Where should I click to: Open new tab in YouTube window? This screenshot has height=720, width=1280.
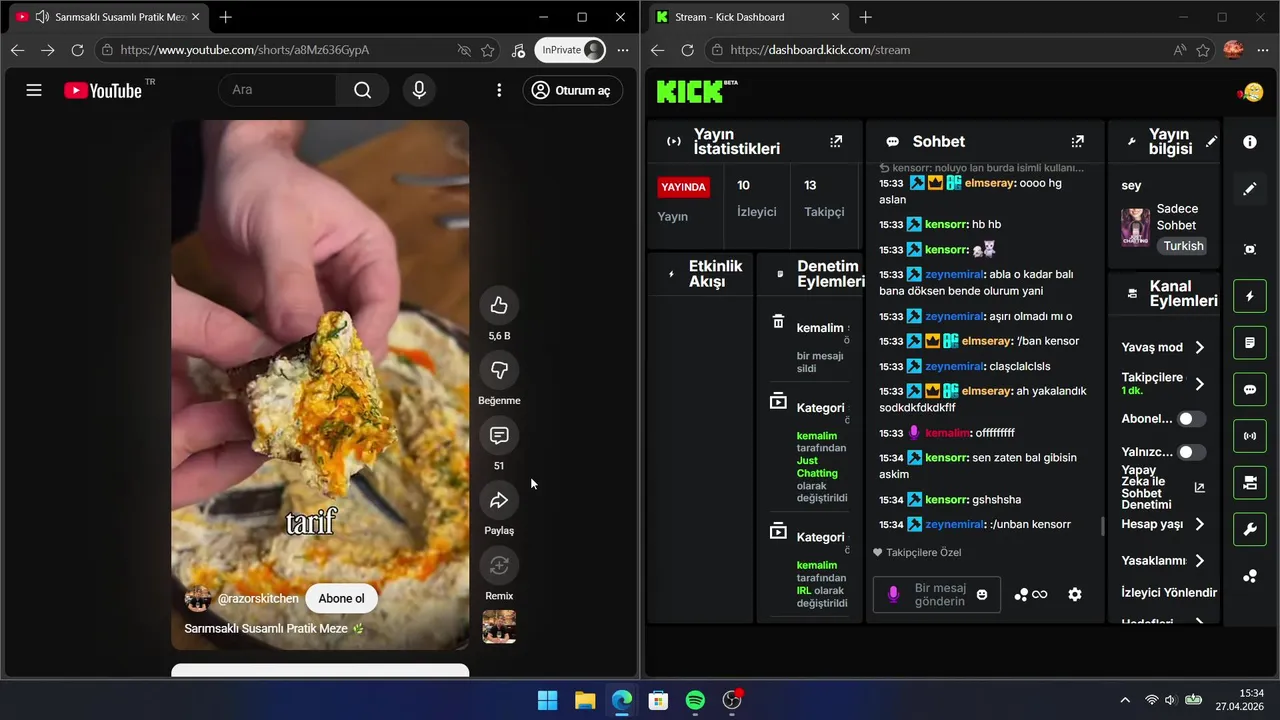click(x=226, y=17)
